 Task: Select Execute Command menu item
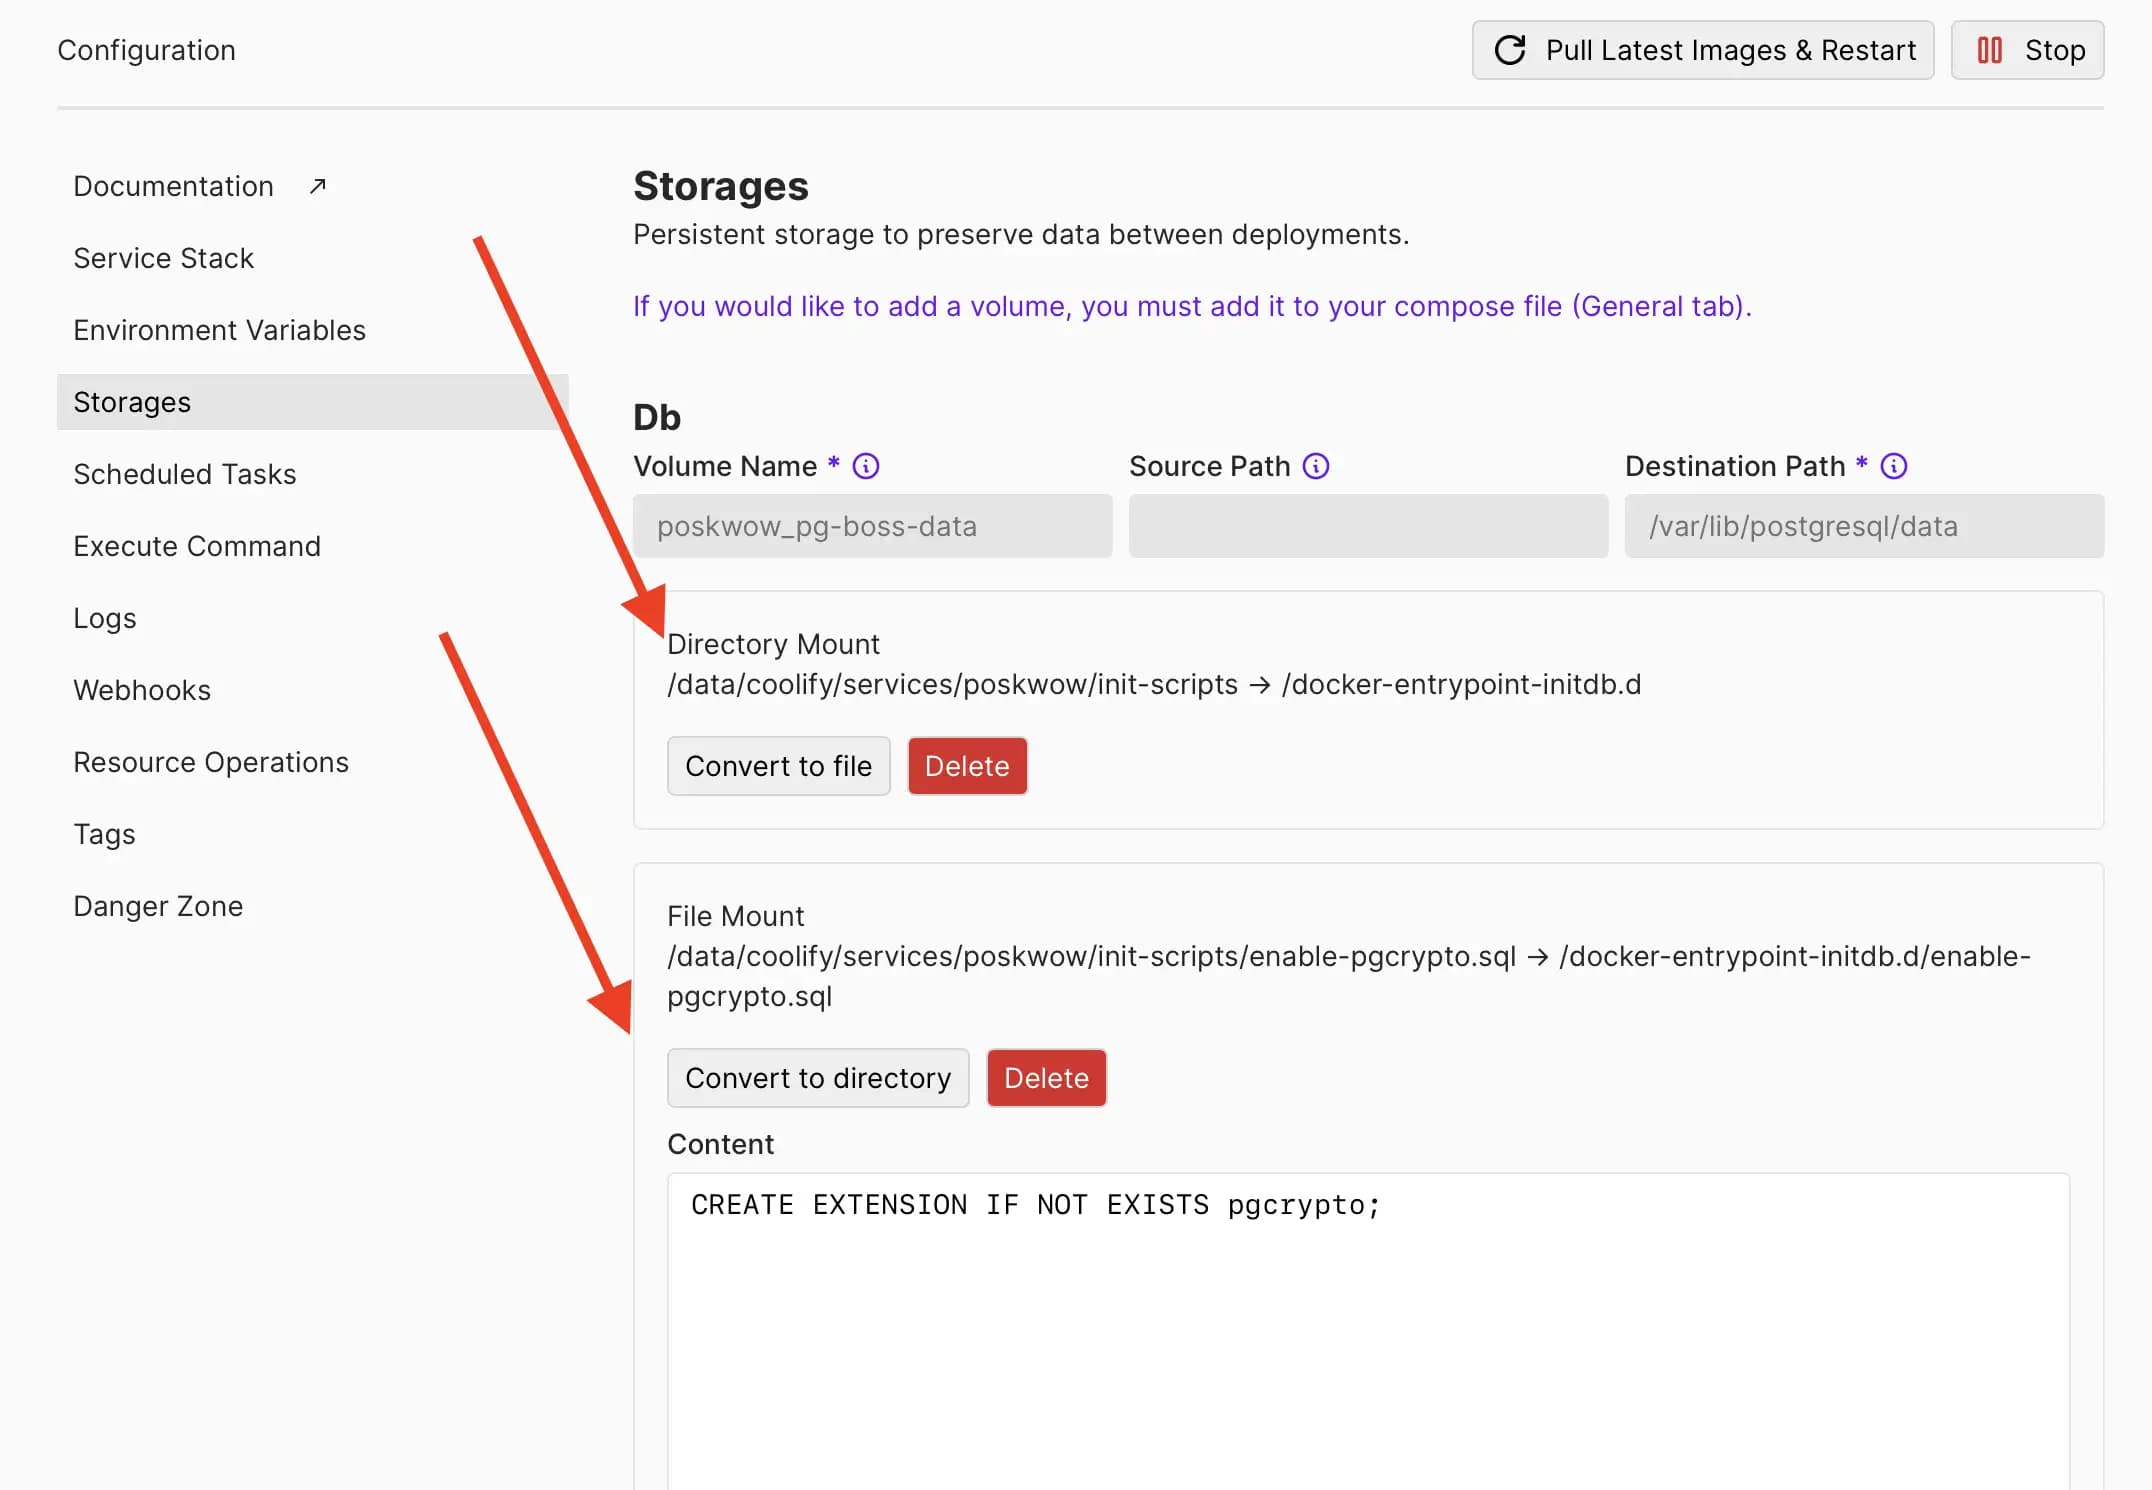pos(196,546)
